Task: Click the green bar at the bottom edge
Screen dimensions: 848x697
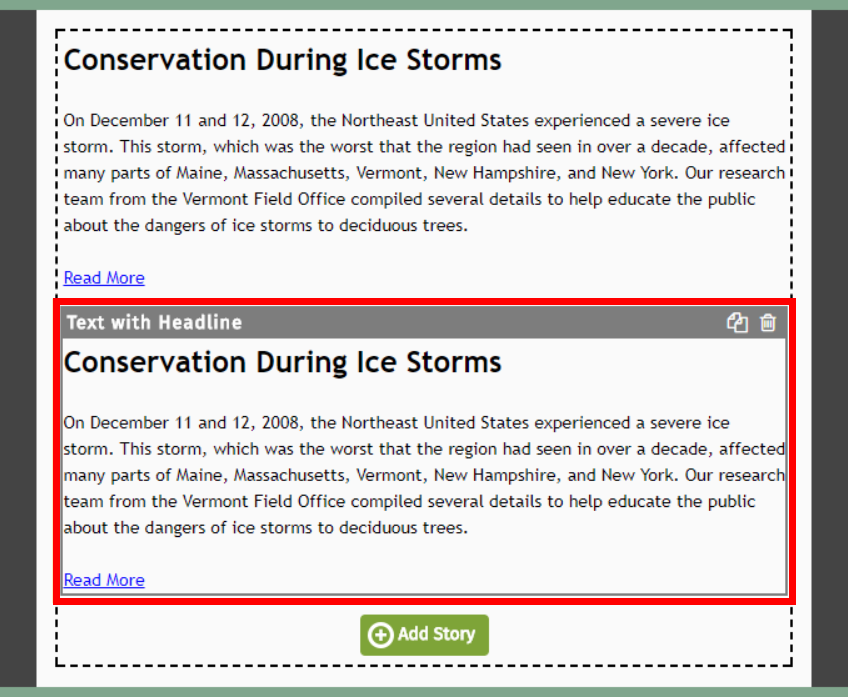Action: [x=424, y=692]
